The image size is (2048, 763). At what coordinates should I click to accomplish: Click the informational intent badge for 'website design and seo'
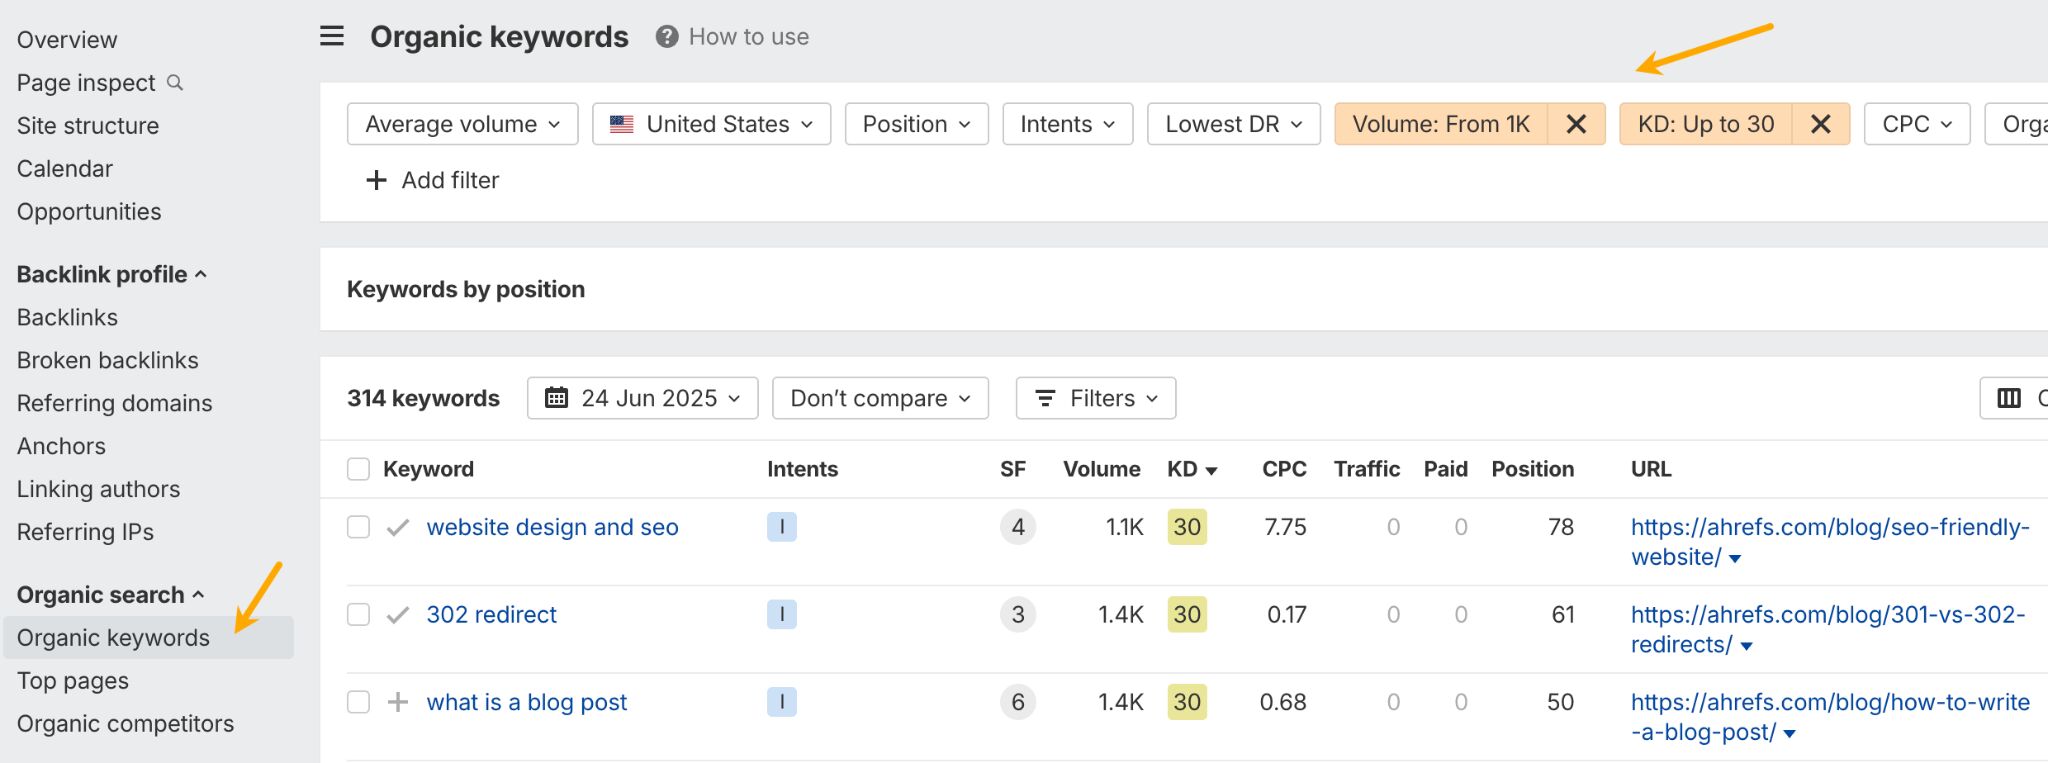(781, 527)
